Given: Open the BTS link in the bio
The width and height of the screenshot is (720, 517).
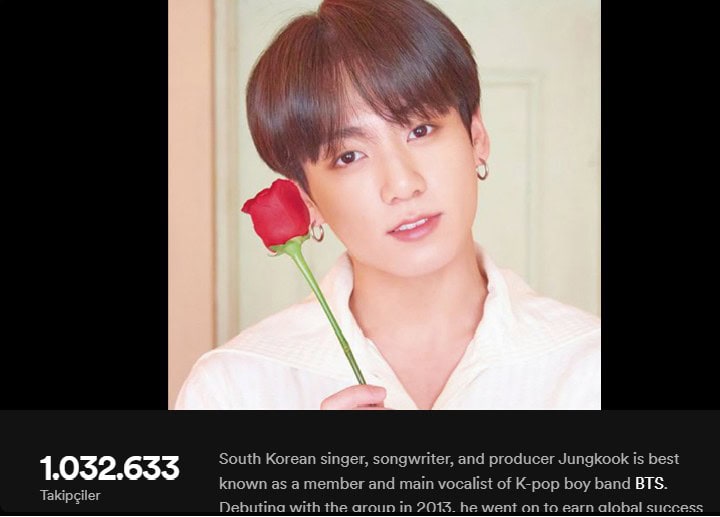Looking at the screenshot, I should (649, 483).
